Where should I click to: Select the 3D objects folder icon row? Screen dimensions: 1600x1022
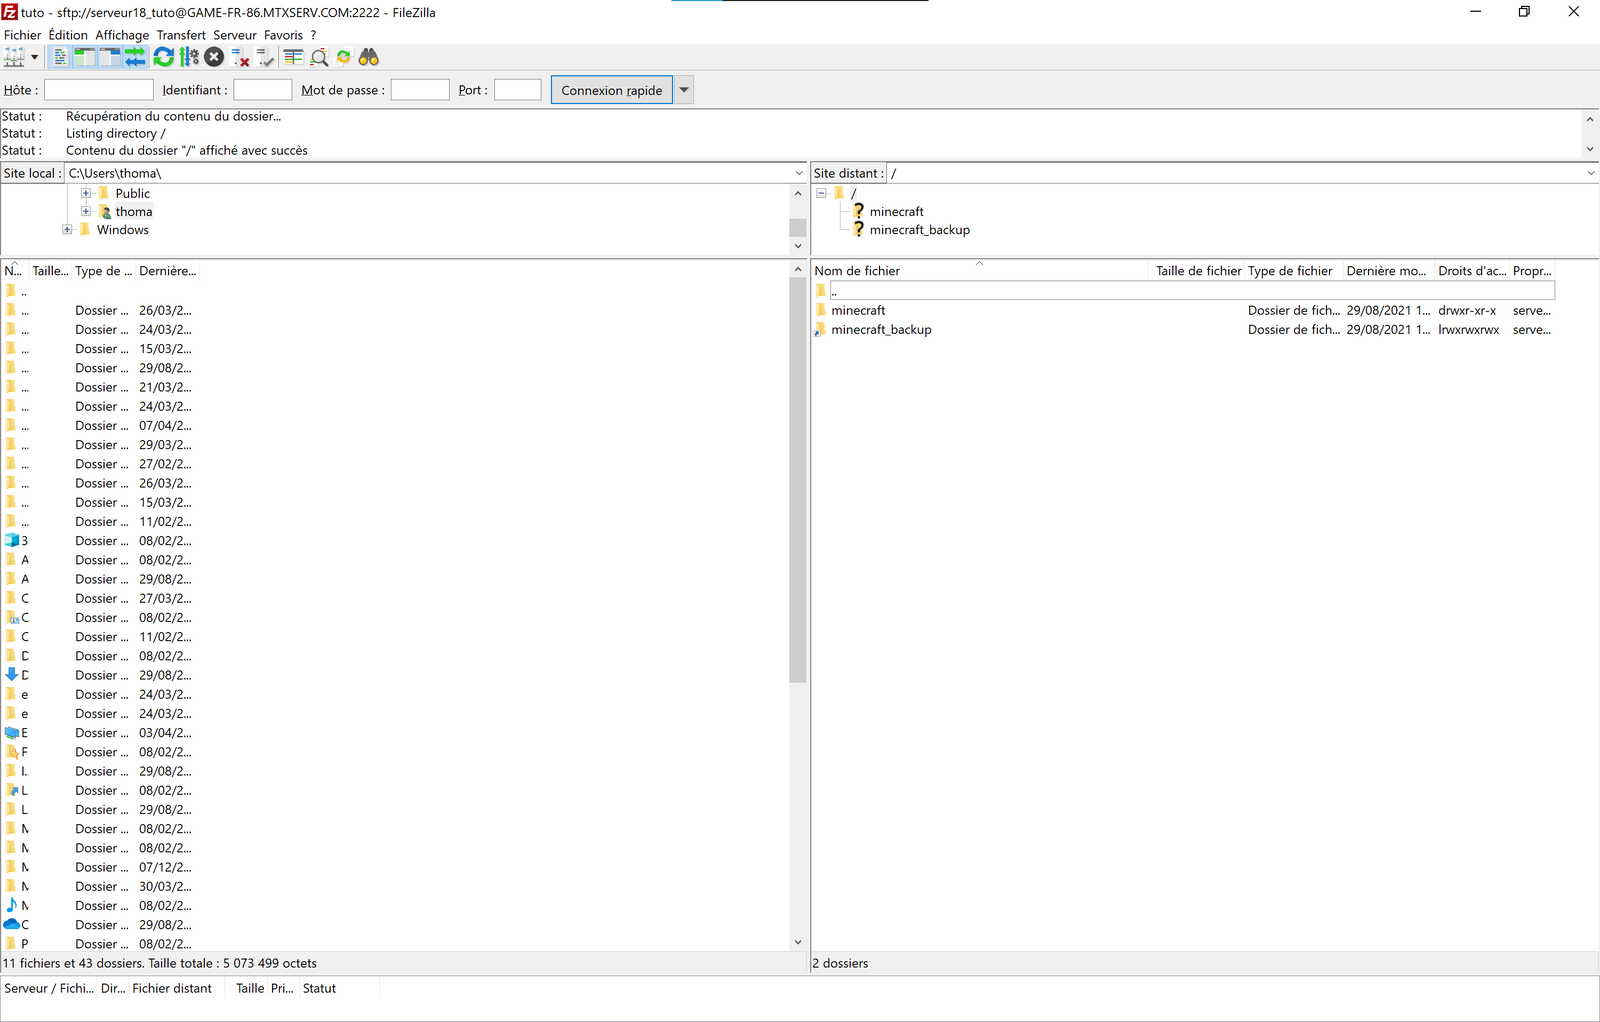[100, 541]
